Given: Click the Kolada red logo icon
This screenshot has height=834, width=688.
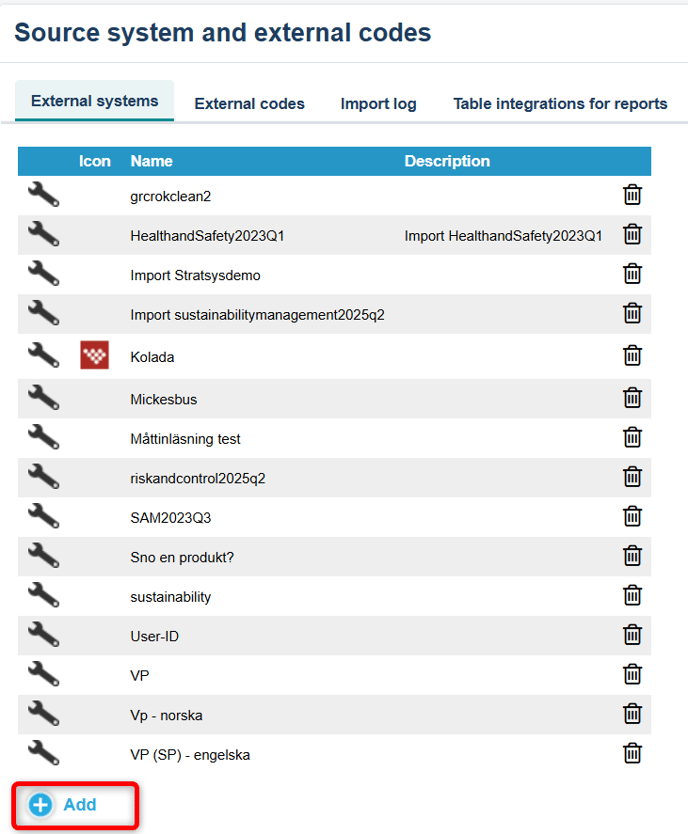Looking at the screenshot, I should pos(95,355).
